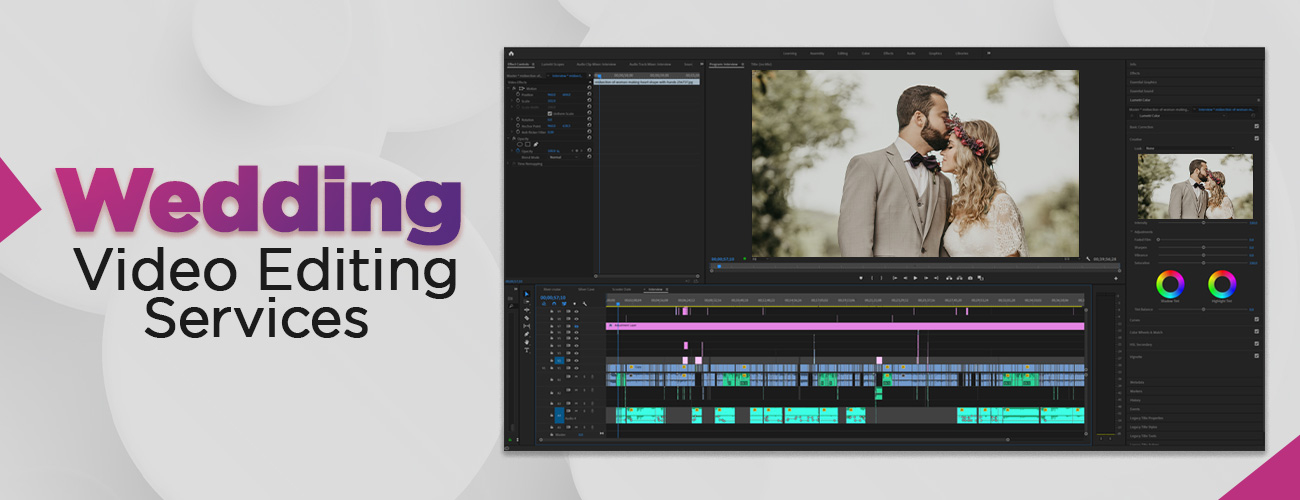Create an ellipse mask under Opacity

(520, 144)
